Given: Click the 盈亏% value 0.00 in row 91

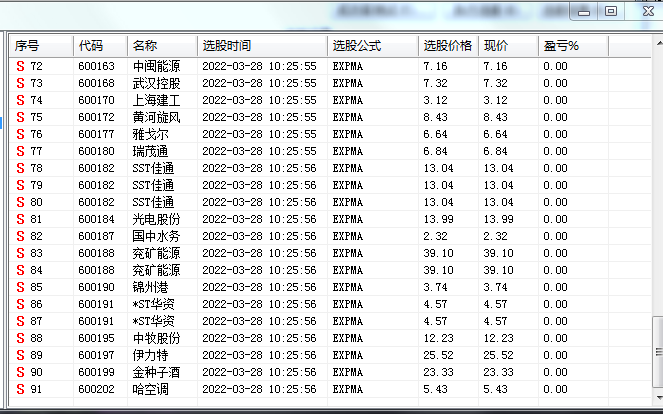Looking at the screenshot, I should pos(556,389).
